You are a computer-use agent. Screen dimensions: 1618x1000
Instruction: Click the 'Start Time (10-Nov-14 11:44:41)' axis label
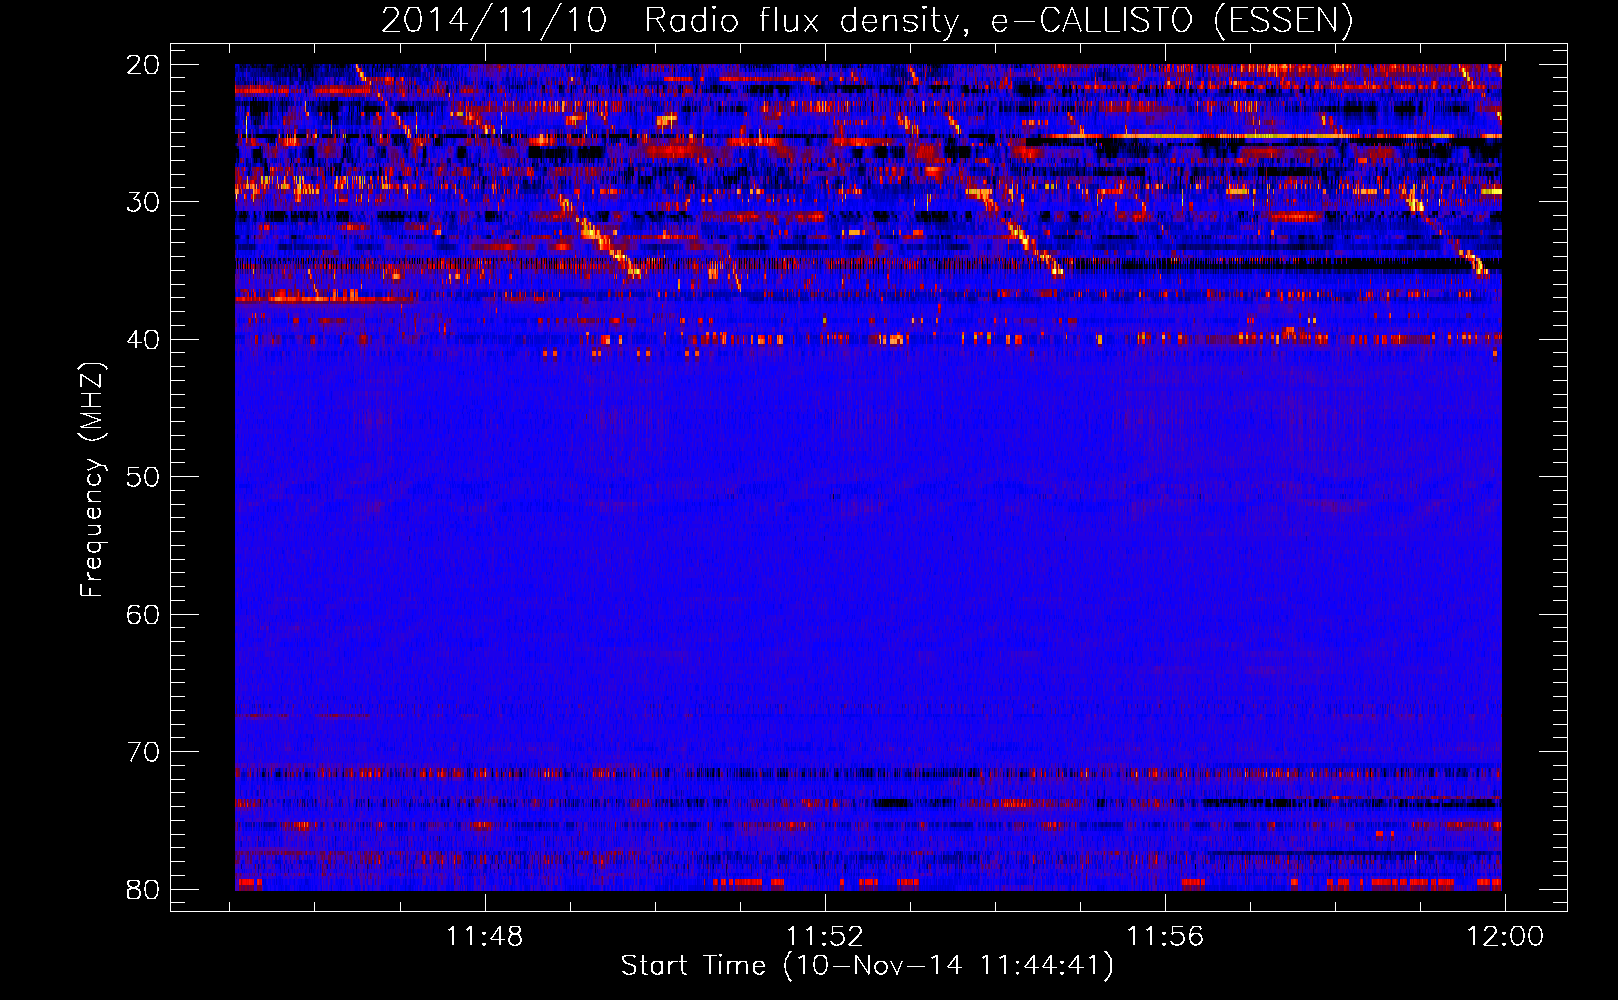coord(867,966)
